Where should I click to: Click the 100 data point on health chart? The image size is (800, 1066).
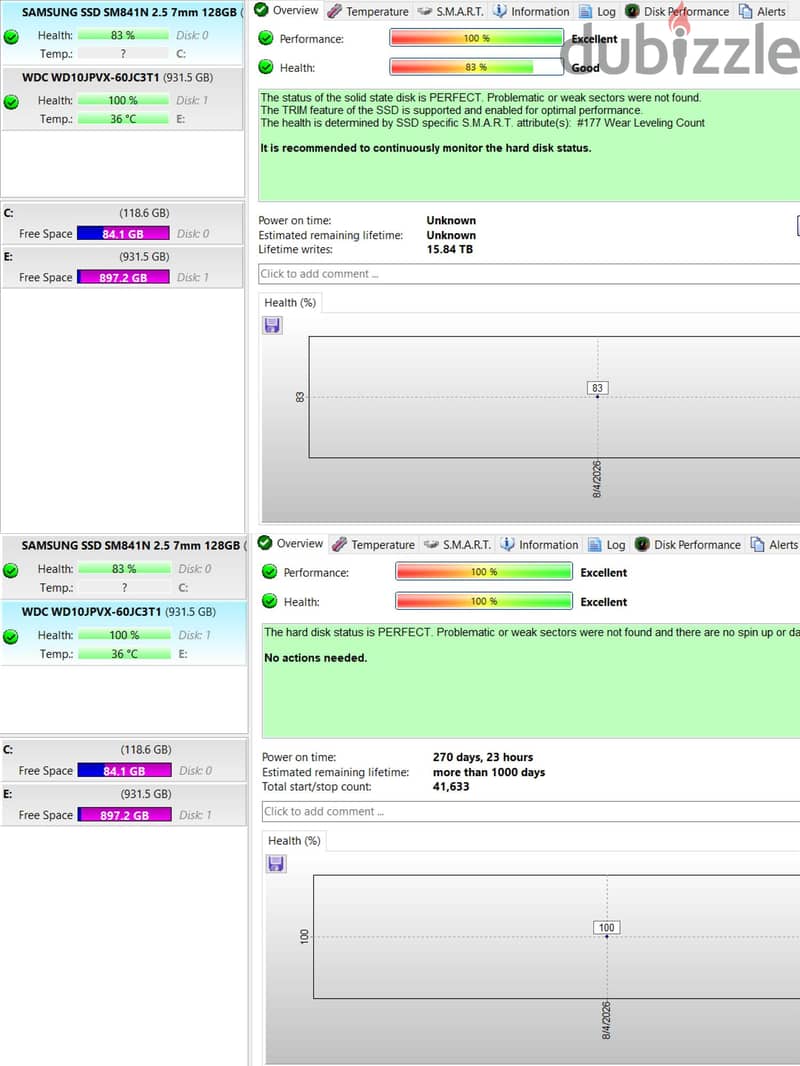607,936
